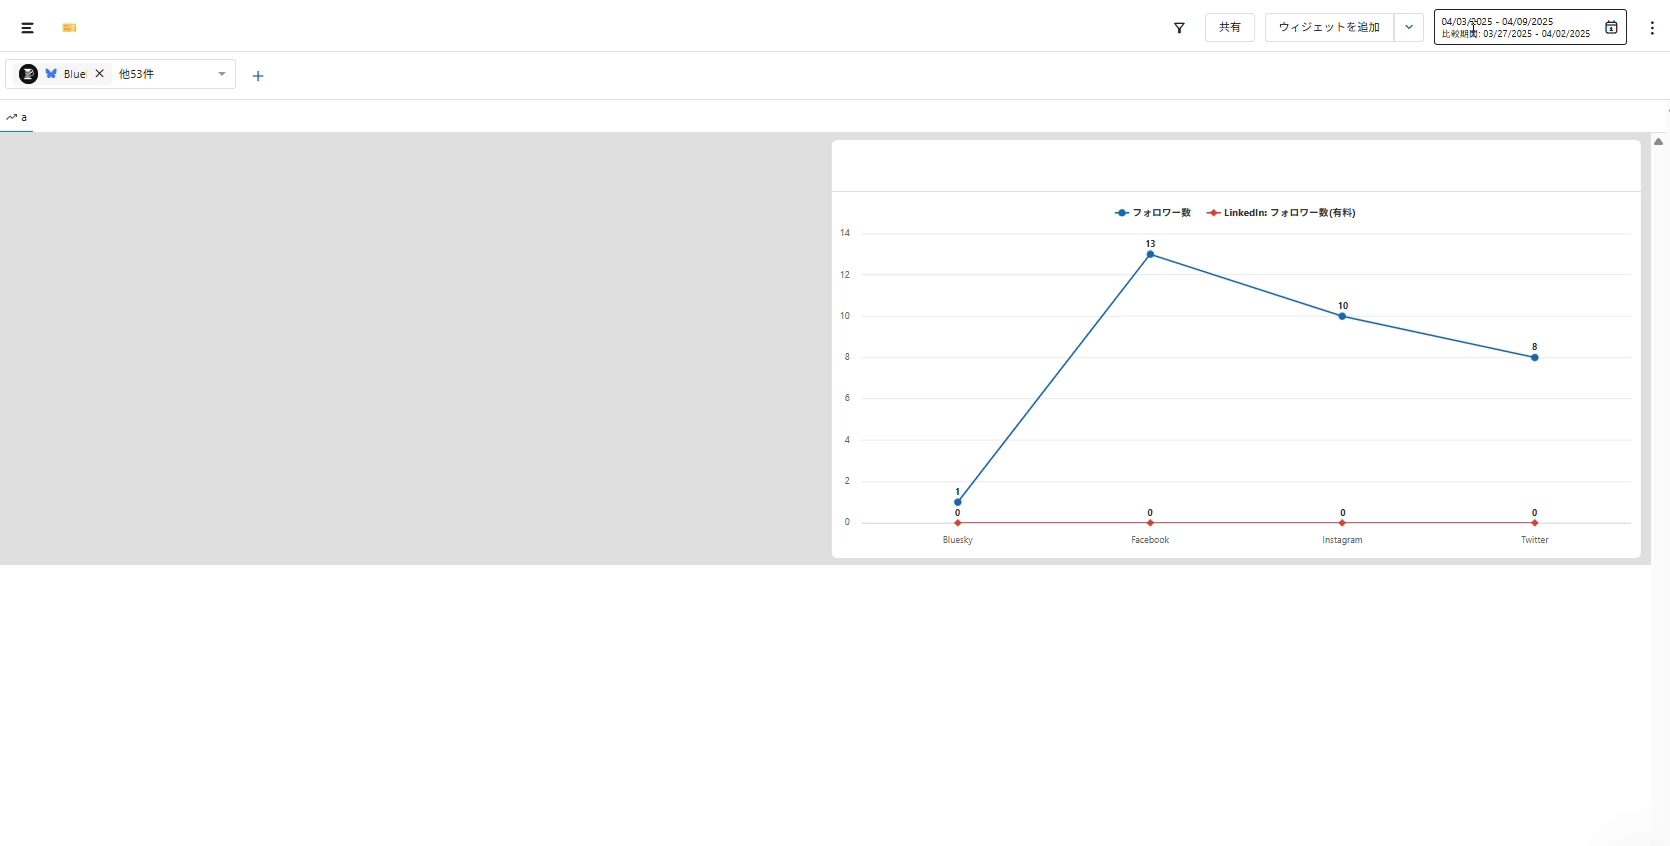The height and width of the screenshot is (846, 1670).
Task: Expand the chevron beside ウィジェットを追加
Action: [x=1409, y=28]
